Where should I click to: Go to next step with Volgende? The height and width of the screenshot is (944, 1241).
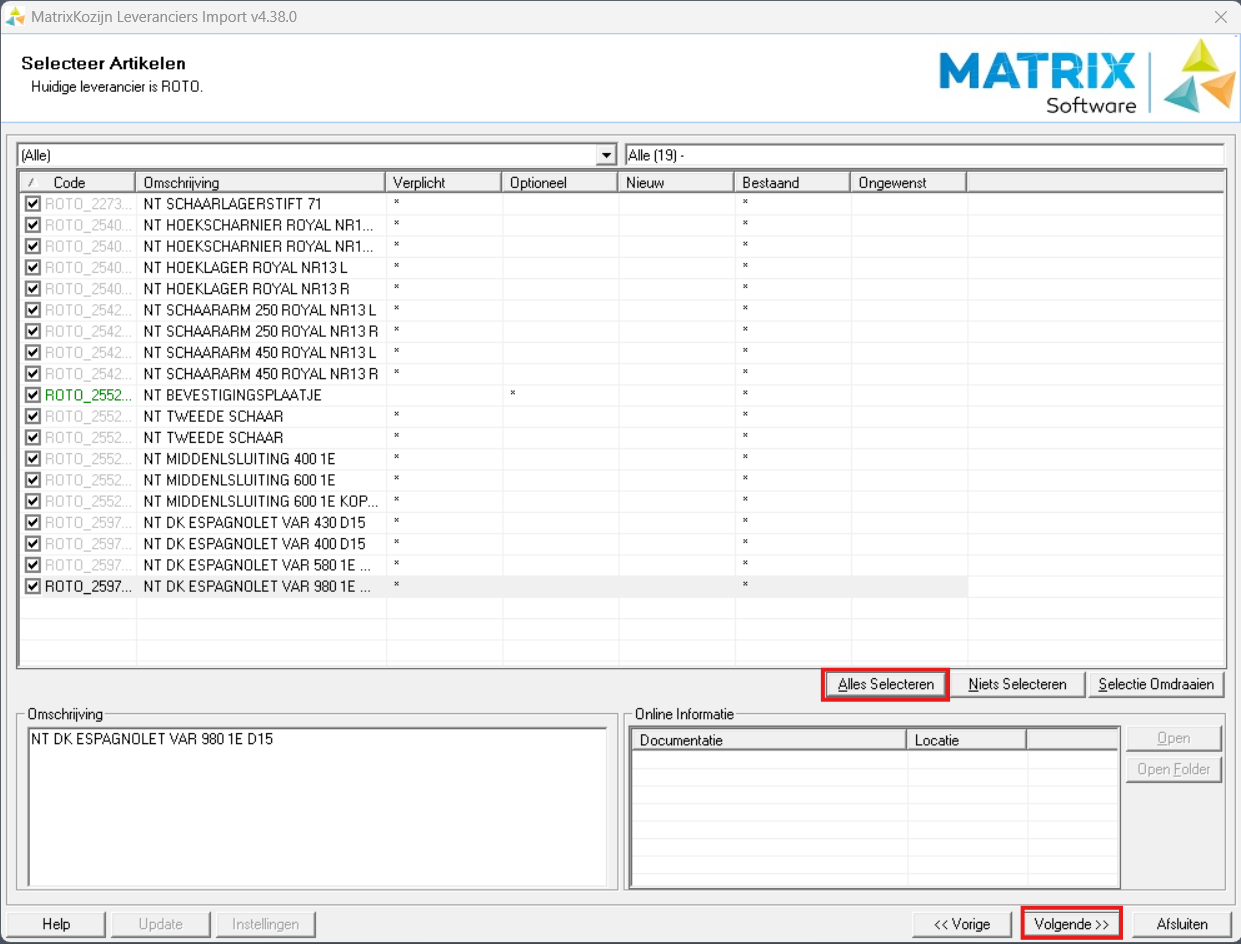1071,924
